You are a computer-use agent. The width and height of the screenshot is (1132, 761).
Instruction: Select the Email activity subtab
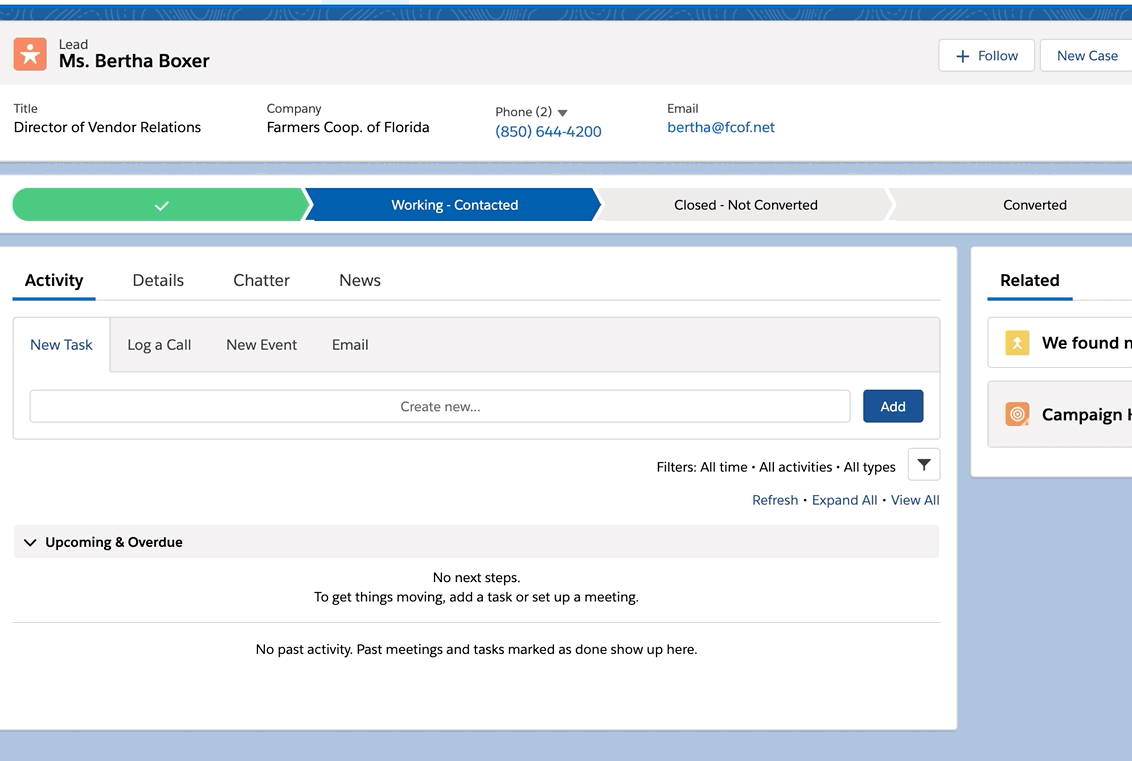coord(350,345)
